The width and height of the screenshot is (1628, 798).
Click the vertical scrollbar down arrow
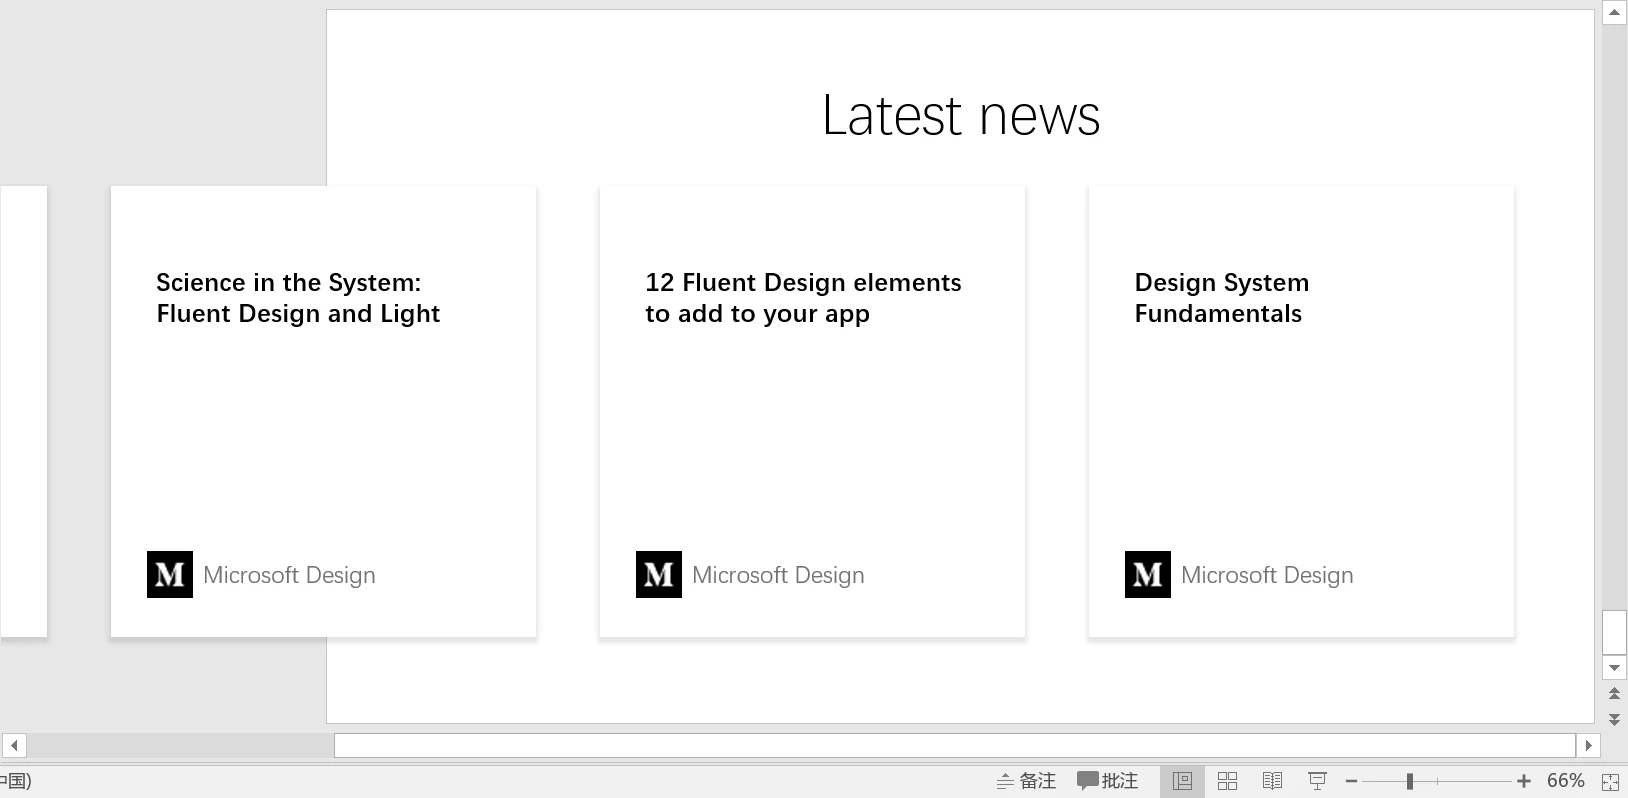click(1614, 668)
